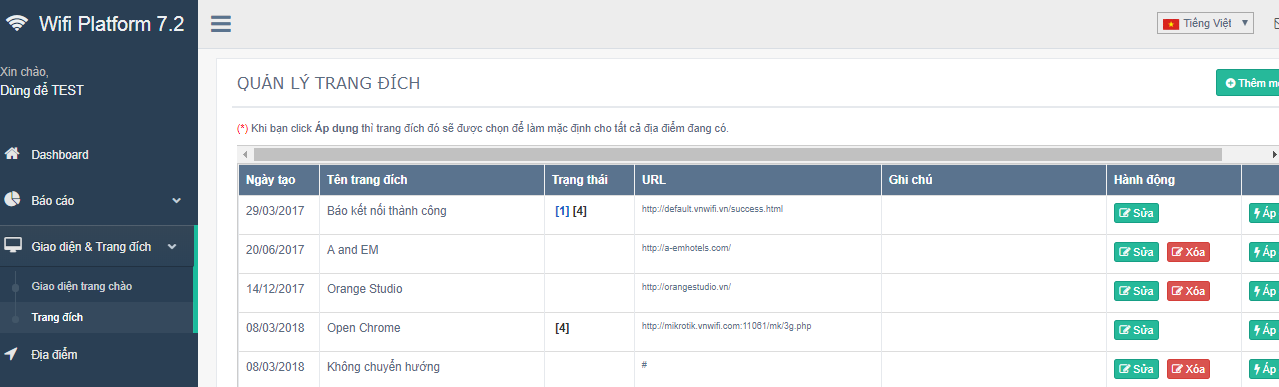The height and width of the screenshot is (387, 1279).
Task: Click the Sửa button for Báo kết nối thành công
Action: [1136, 212]
